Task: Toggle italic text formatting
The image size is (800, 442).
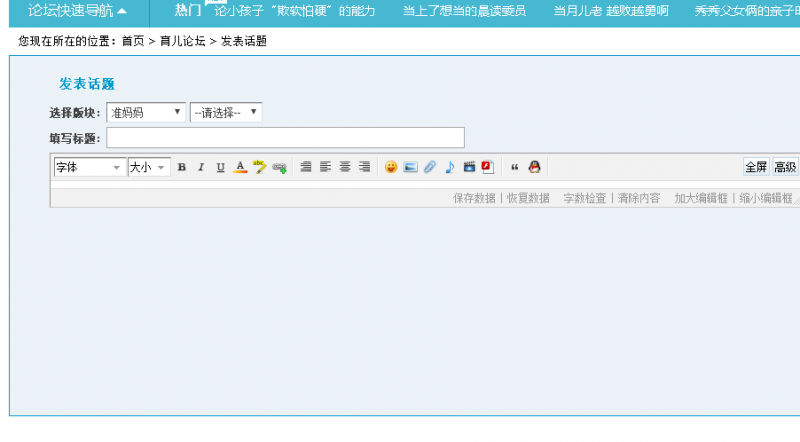Action: 201,167
